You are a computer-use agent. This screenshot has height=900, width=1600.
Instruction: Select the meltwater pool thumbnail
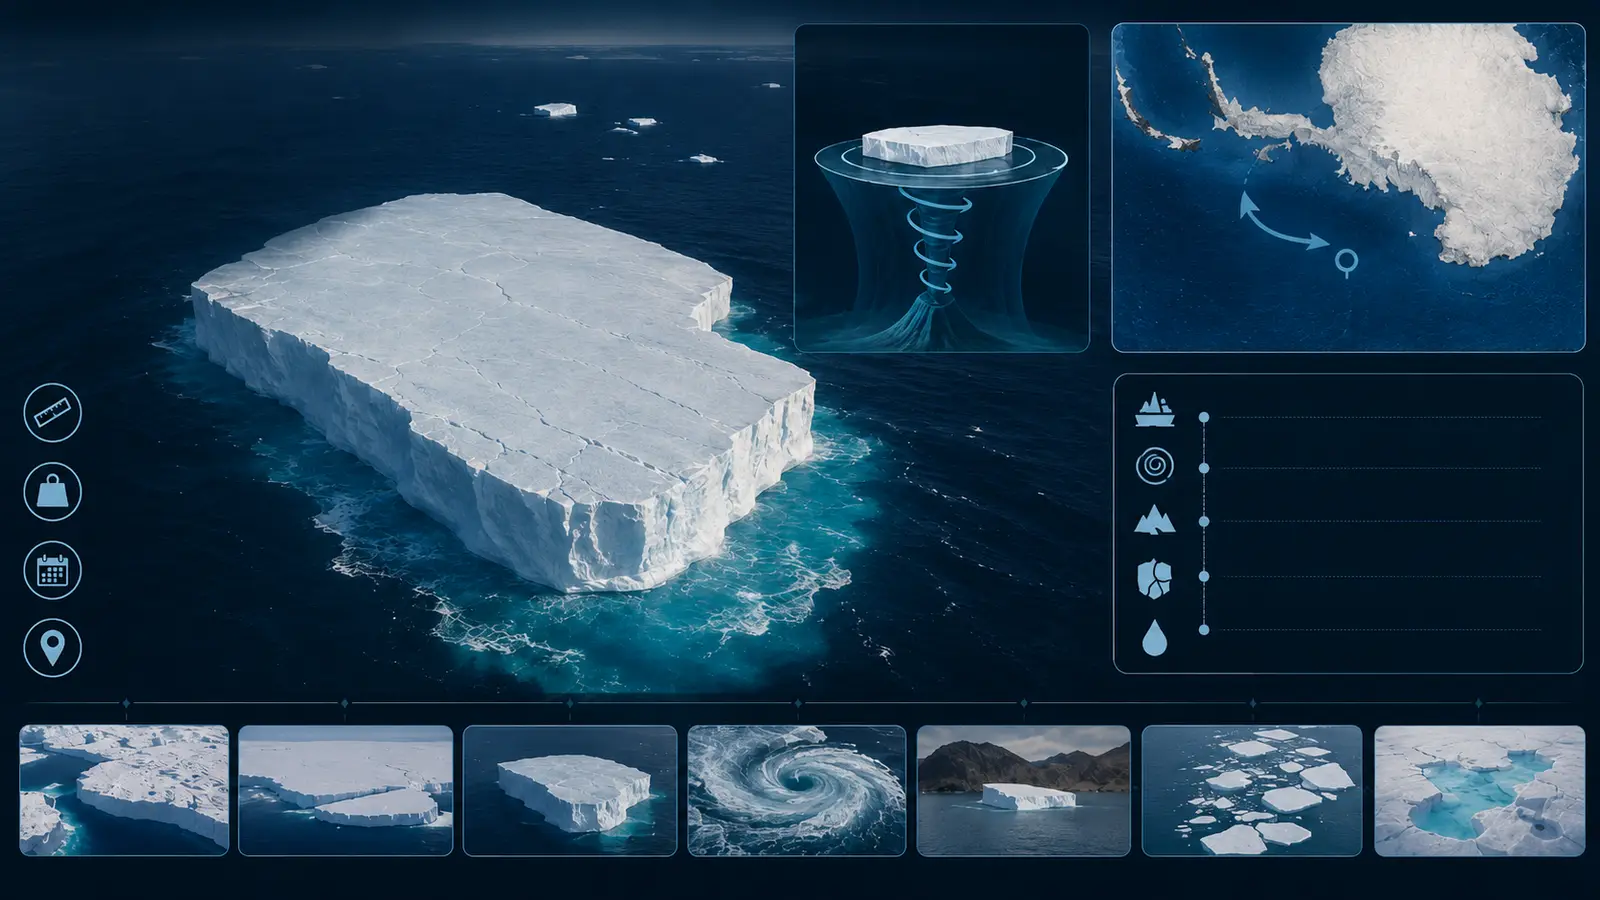[1480, 790]
